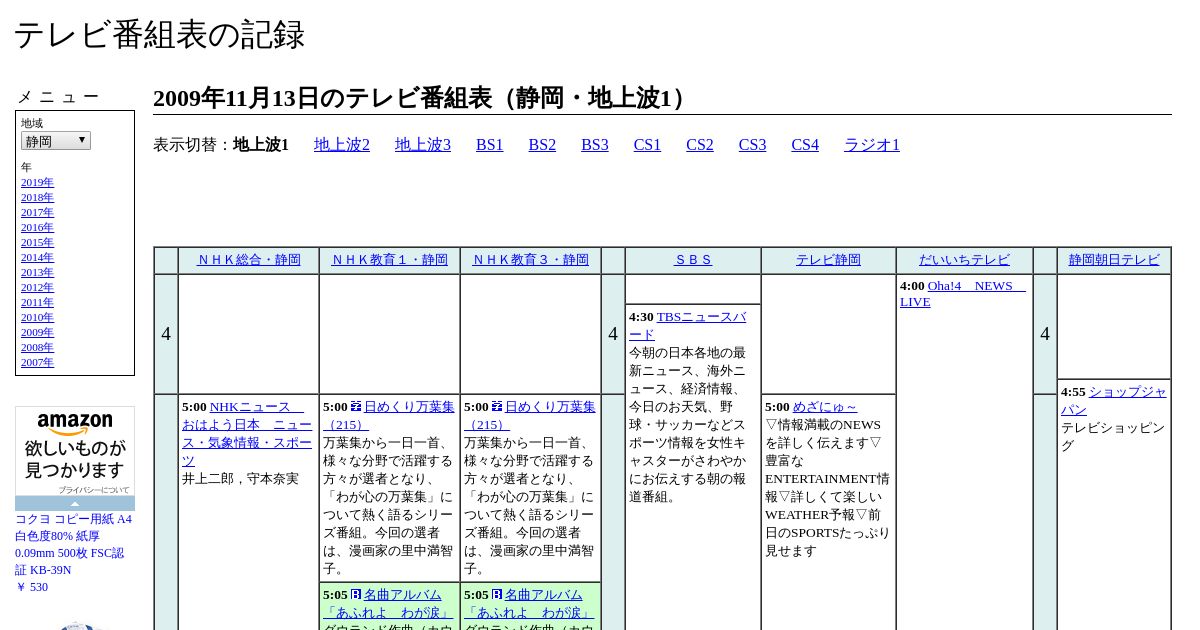This screenshot has height=630, width=1200.
Task: Click the テレビ番組表の記録 site title
Action: point(159,35)
